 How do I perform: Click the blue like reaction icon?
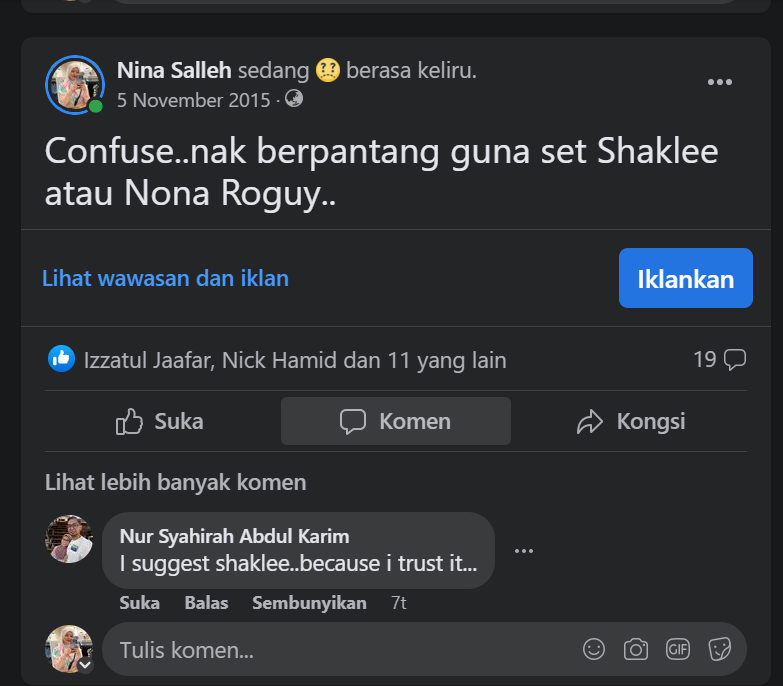tap(61, 358)
